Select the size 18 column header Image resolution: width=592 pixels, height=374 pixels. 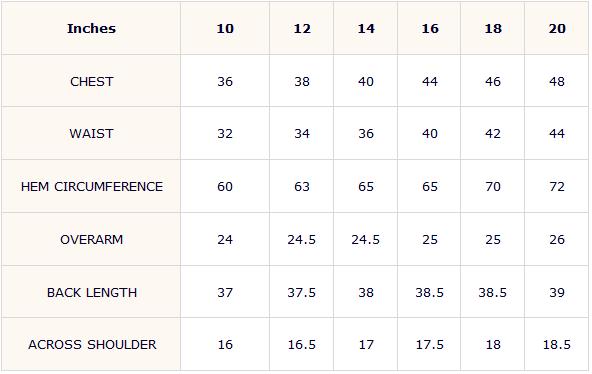[x=493, y=29]
